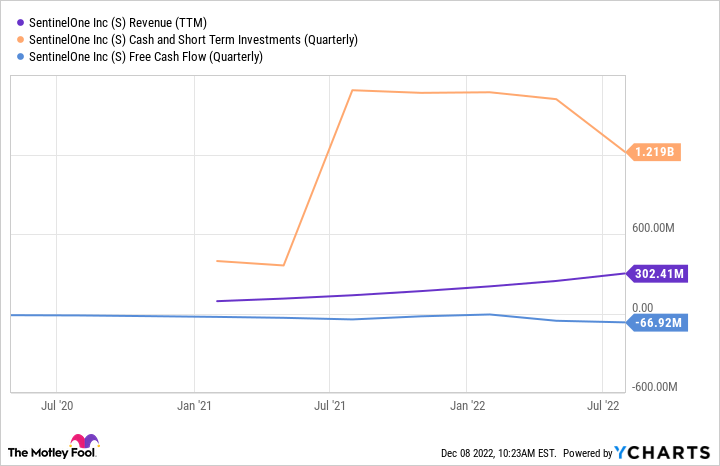This screenshot has height=466, width=720.
Task: Click the 'Powered by' text
Action: (x=588, y=453)
